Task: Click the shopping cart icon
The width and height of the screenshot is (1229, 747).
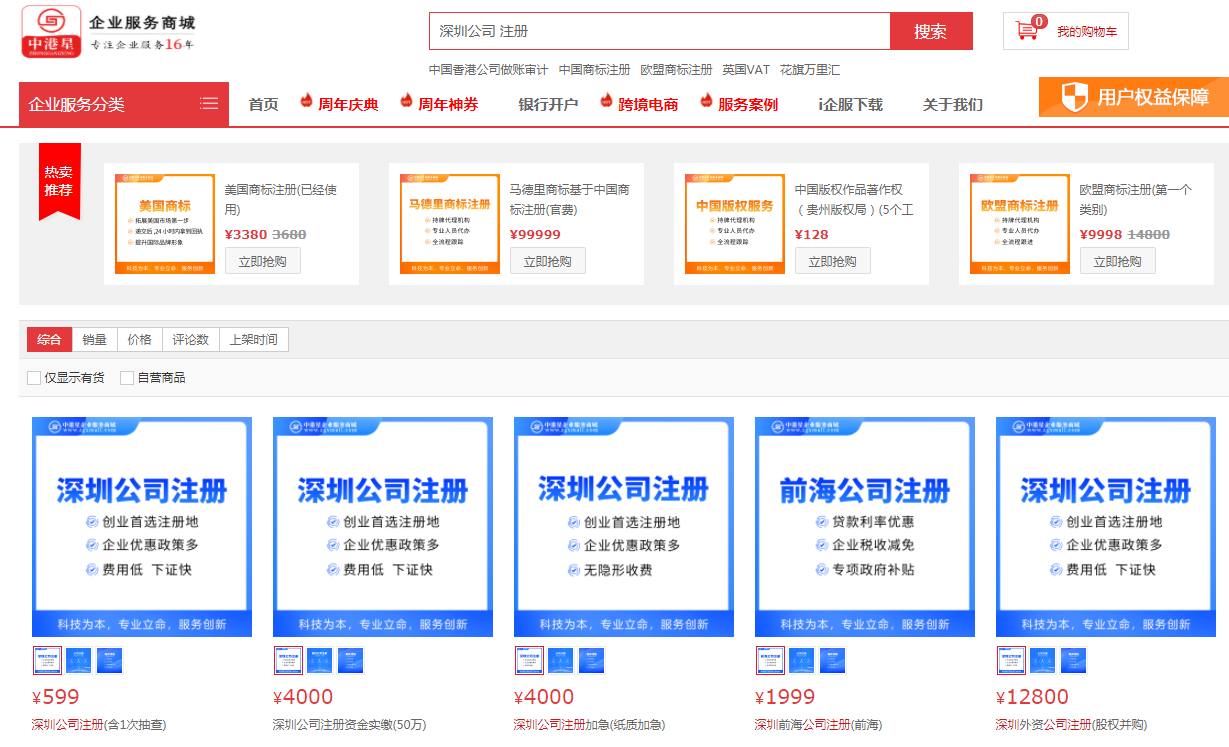Action: point(1027,31)
